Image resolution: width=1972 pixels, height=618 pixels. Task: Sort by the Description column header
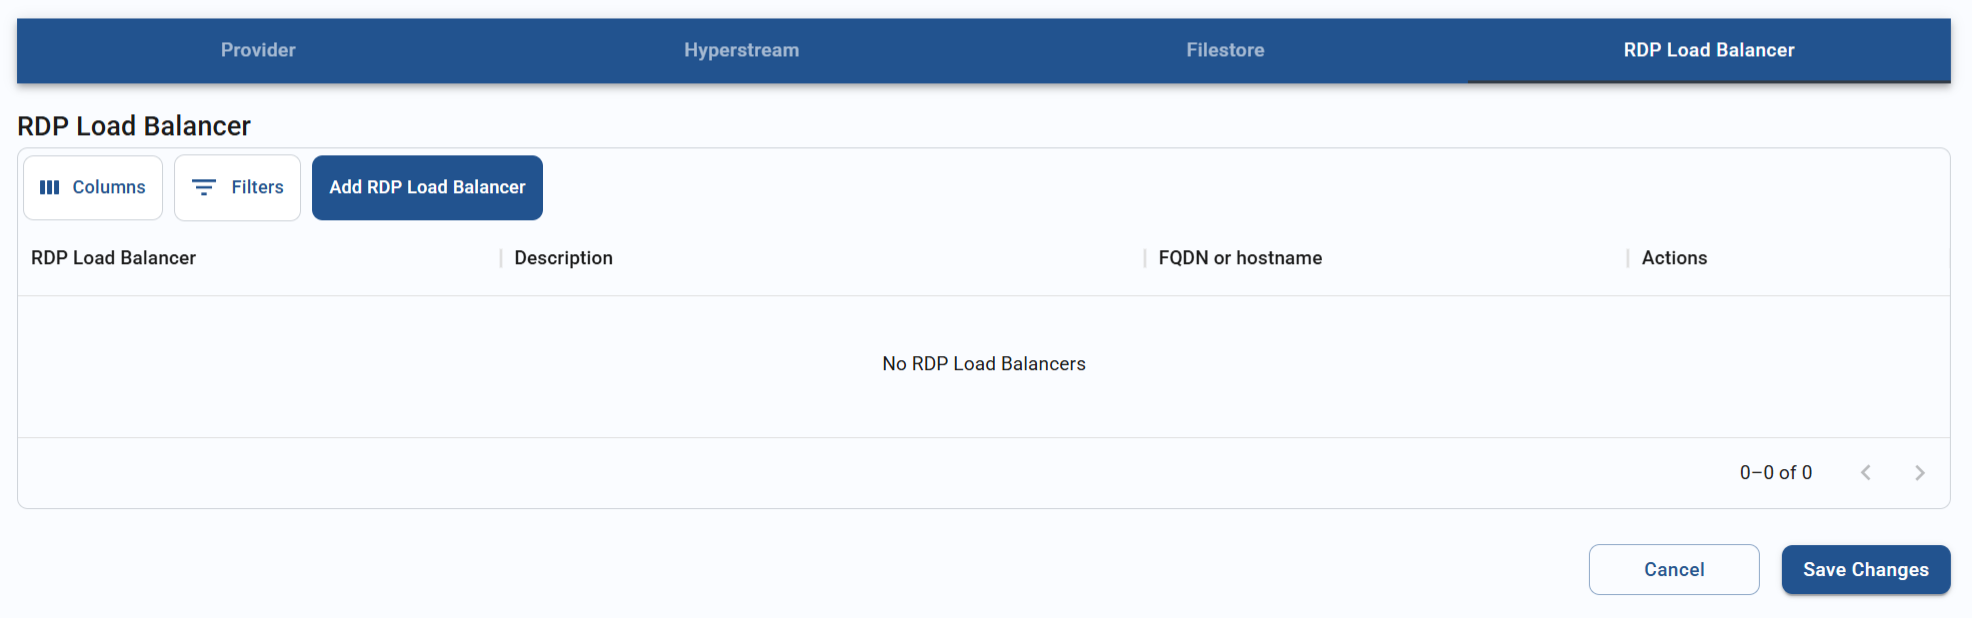point(563,257)
